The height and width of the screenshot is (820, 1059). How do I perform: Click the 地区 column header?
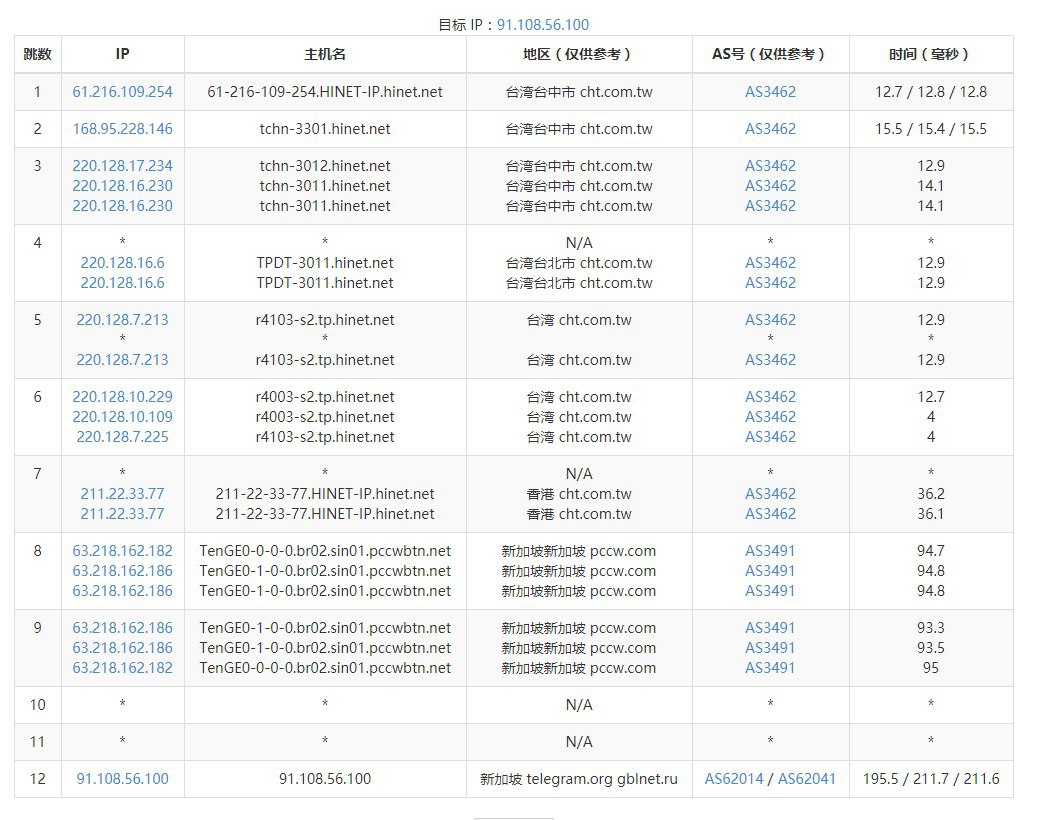tap(579, 55)
